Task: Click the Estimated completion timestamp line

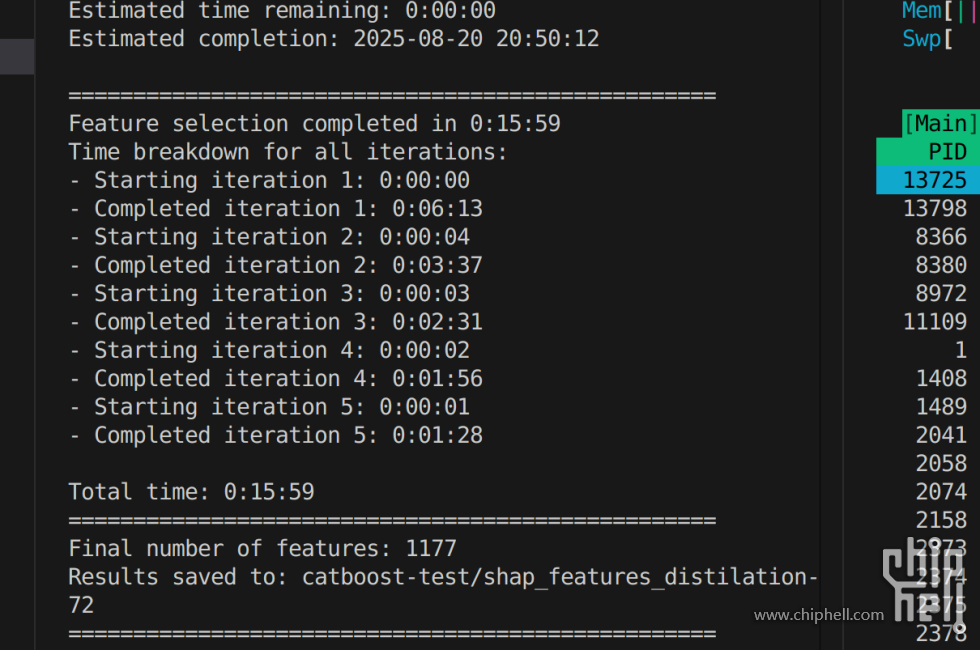Action: coord(334,39)
